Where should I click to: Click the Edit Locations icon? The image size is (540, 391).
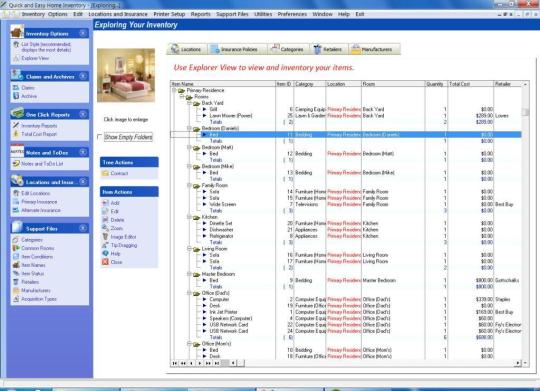tap(16, 193)
